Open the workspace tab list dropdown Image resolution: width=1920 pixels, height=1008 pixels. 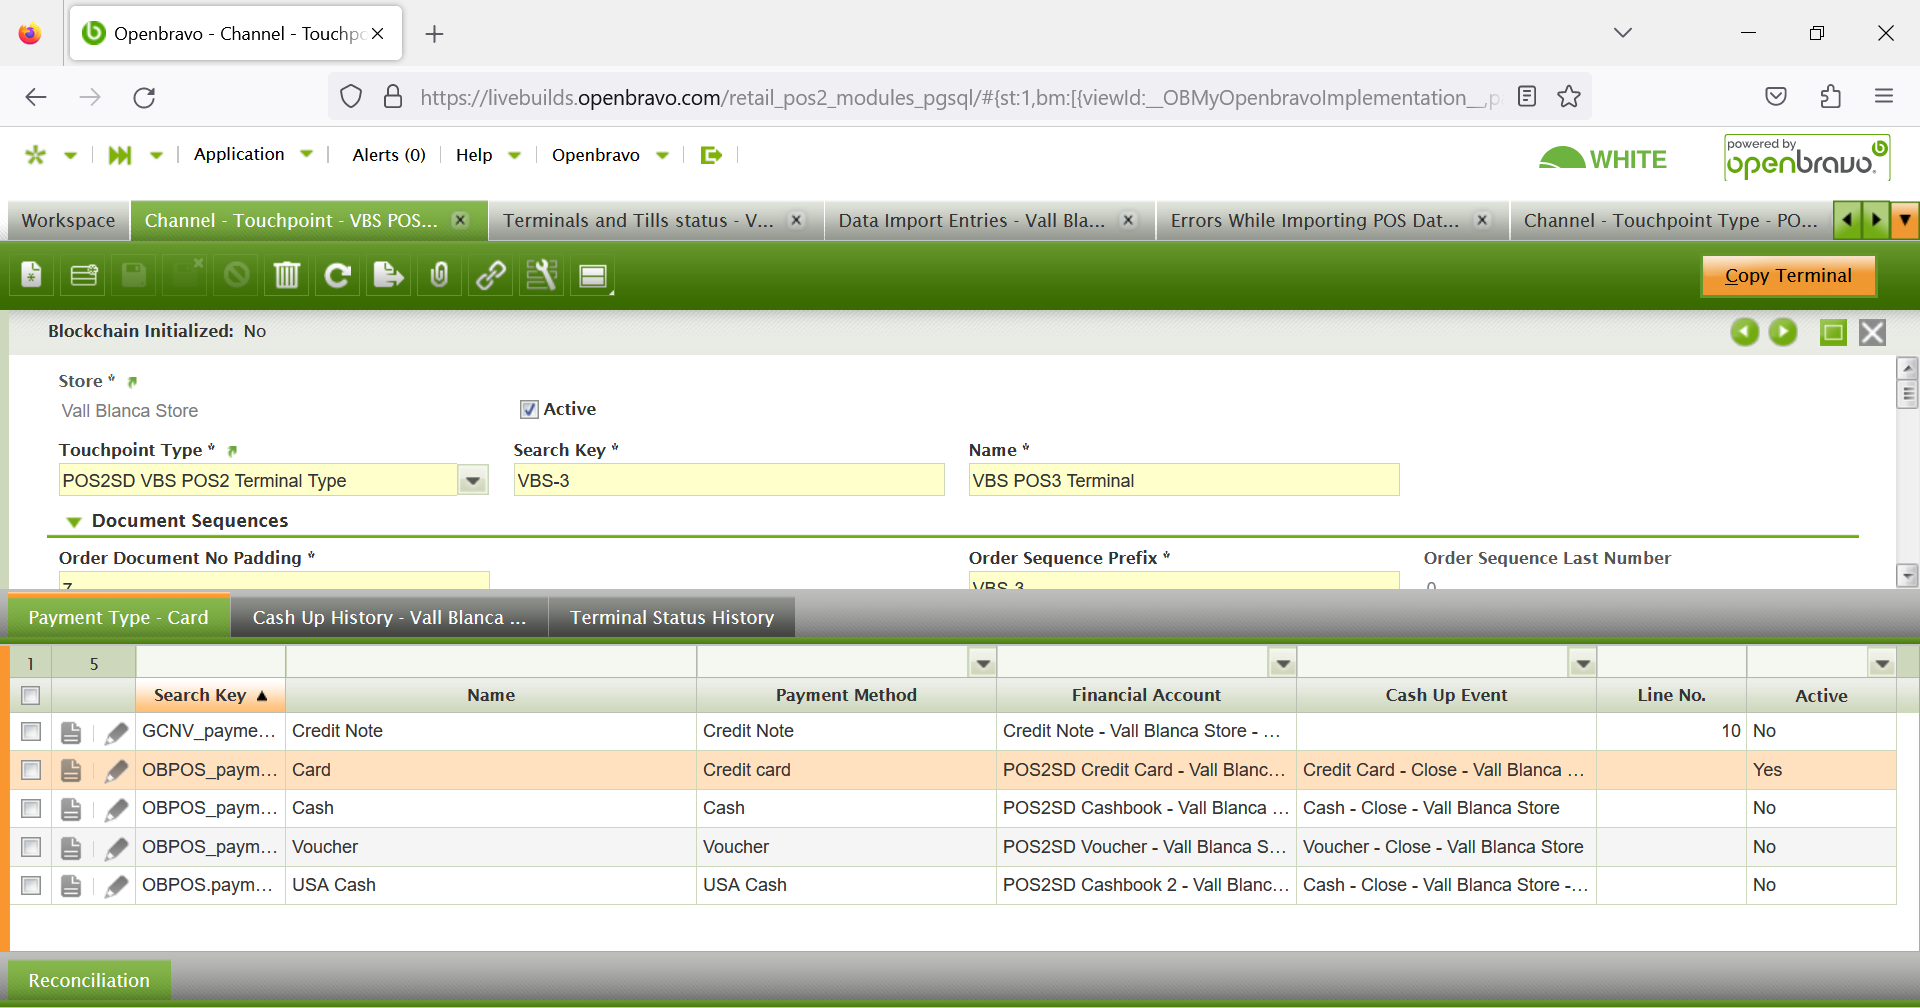(x=1905, y=220)
